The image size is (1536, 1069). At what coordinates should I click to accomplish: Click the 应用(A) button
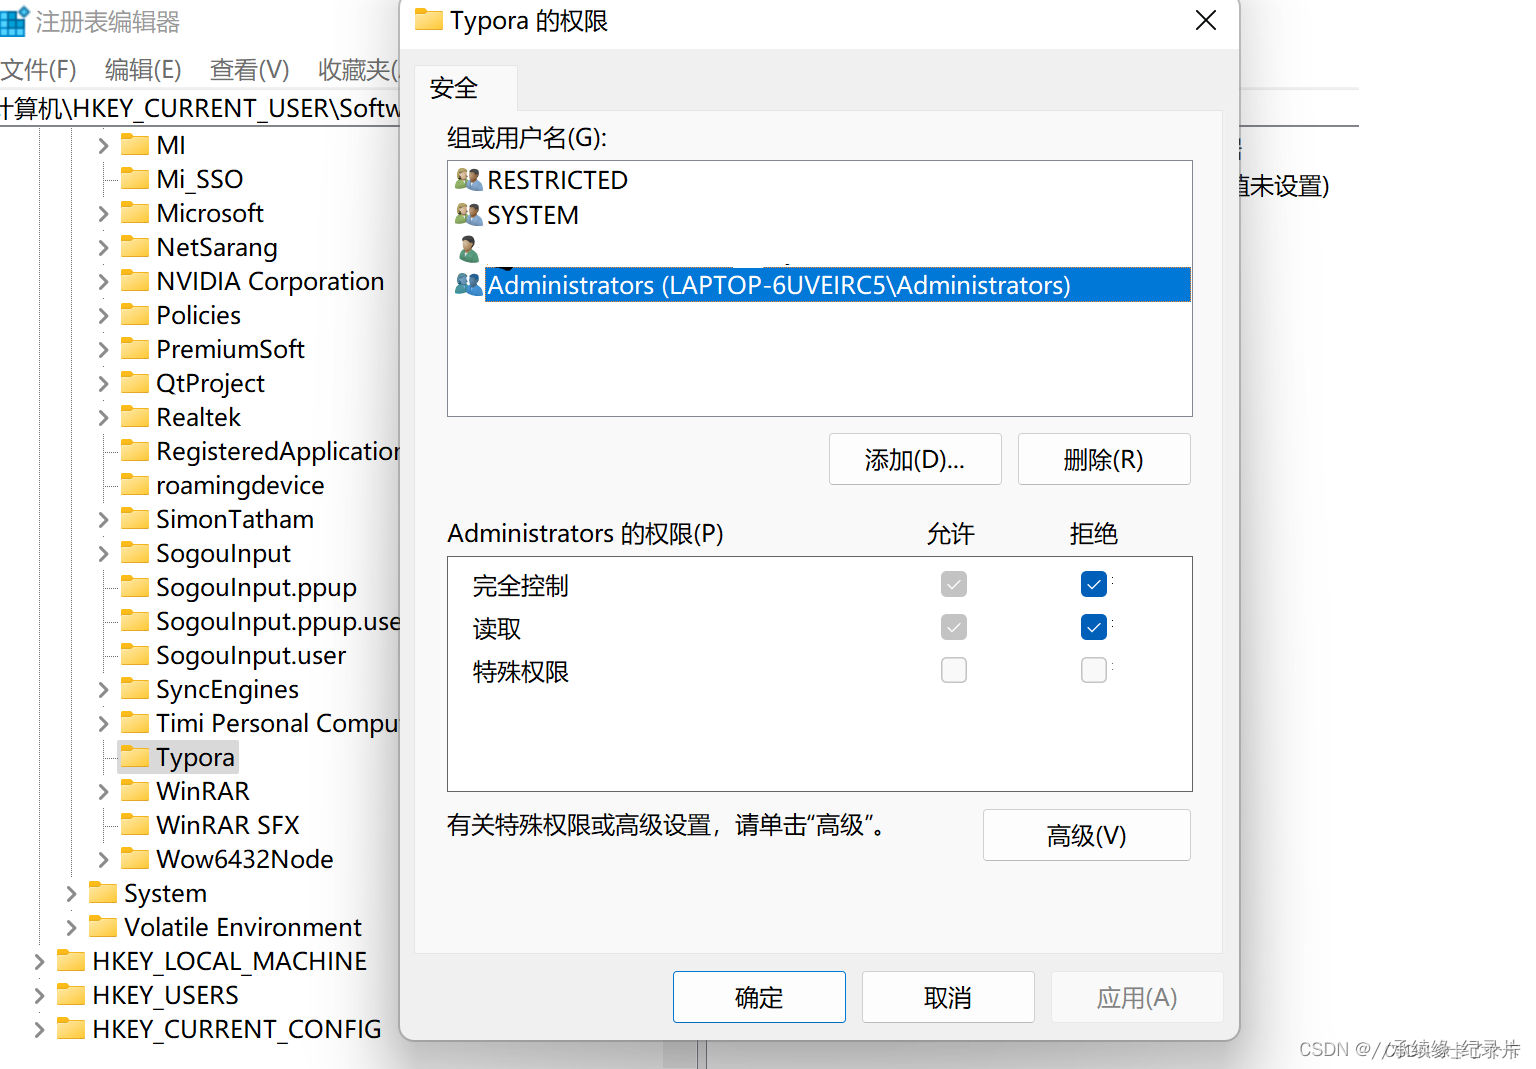1137,997
